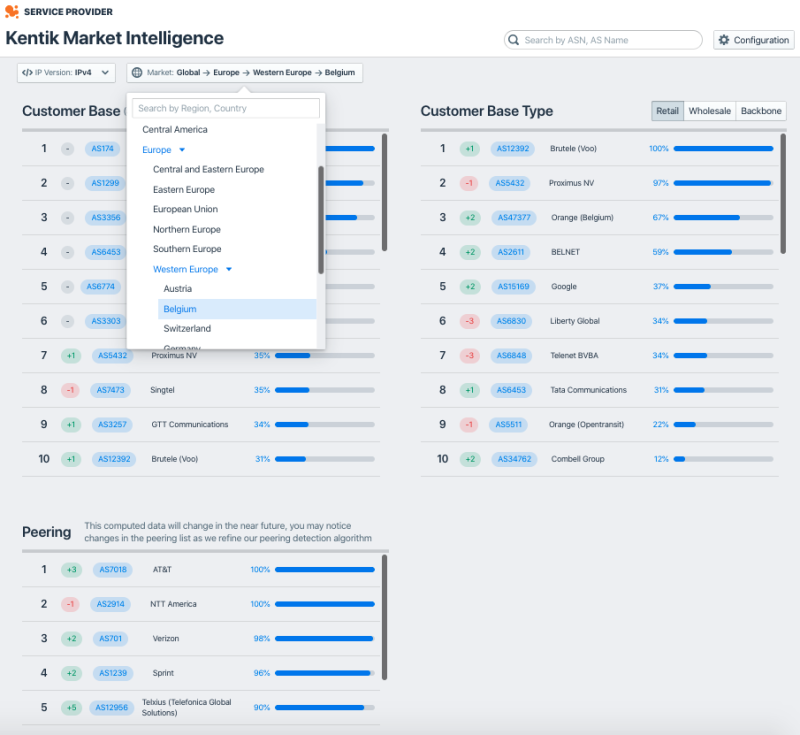Click the +1 rank badge for Tata Communications
The height and width of the screenshot is (735, 800).
[469, 390]
